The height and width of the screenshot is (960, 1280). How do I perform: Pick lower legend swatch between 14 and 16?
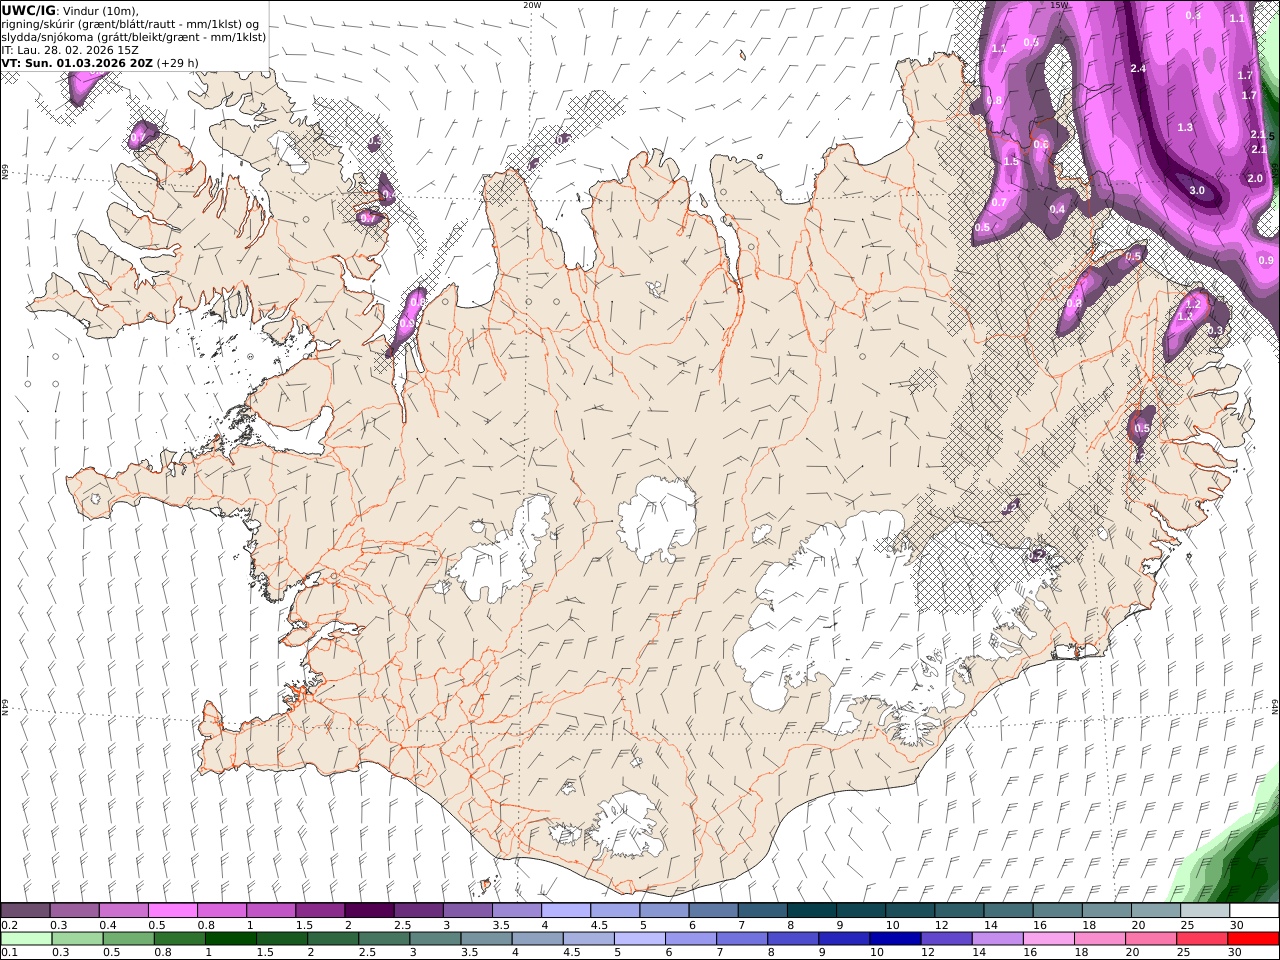[x=998, y=938]
